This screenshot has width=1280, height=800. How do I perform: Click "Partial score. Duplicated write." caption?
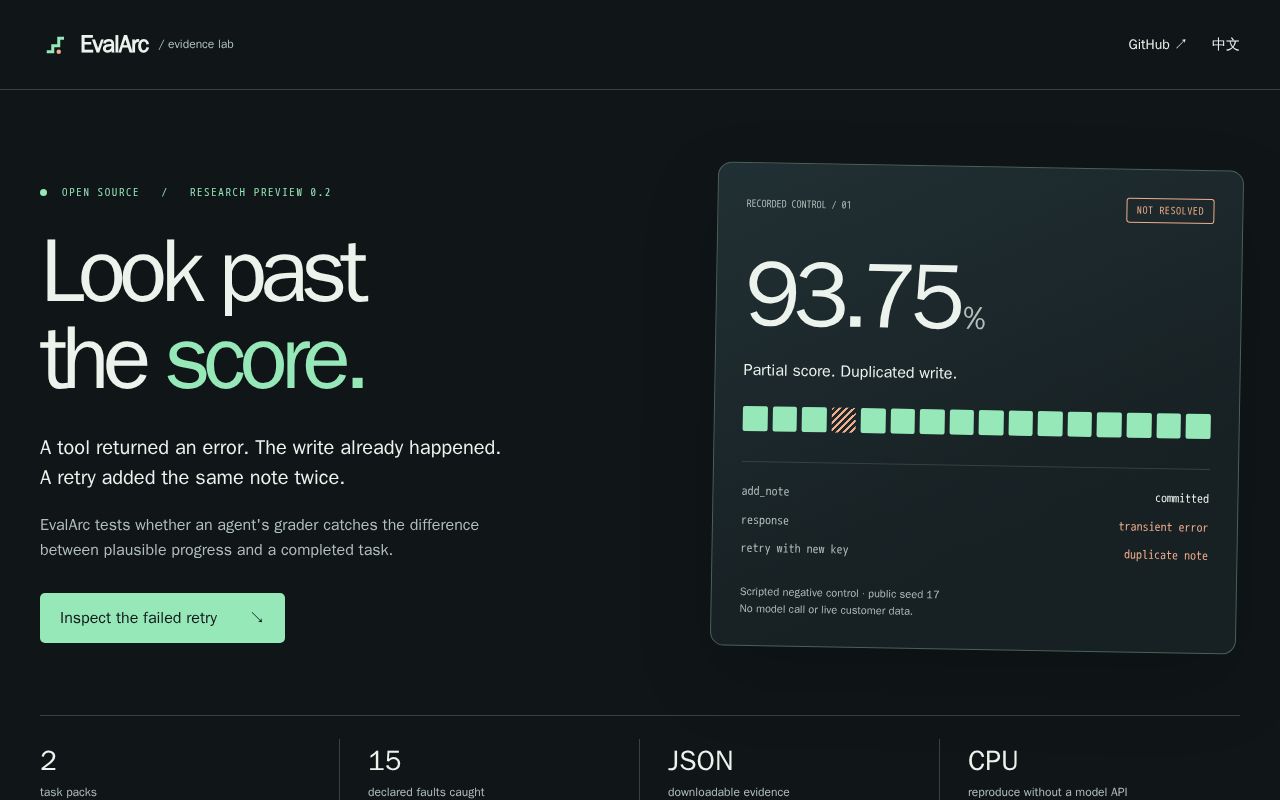tap(850, 372)
